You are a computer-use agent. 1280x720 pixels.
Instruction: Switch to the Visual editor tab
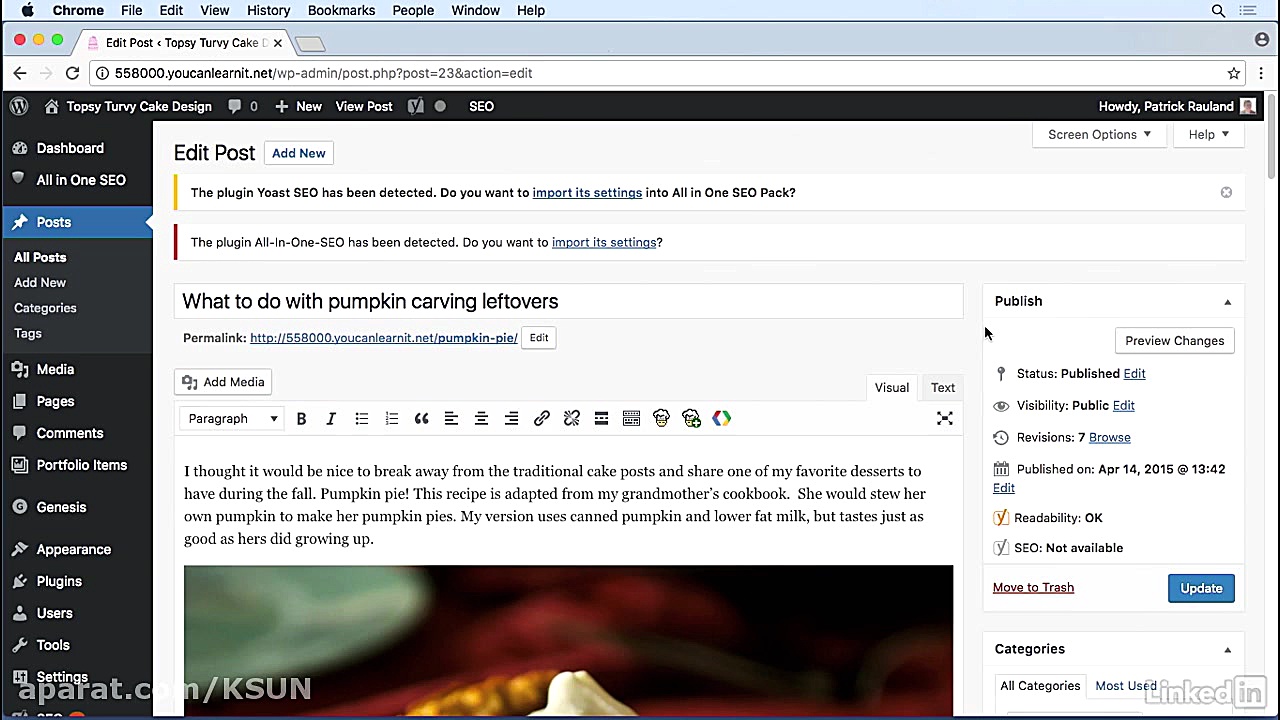point(892,388)
